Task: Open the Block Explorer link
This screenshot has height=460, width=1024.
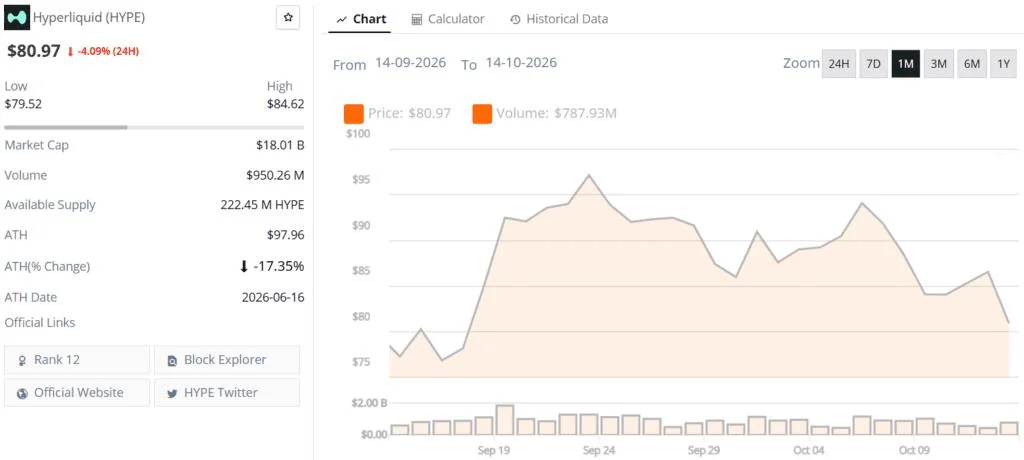Action: [x=227, y=359]
